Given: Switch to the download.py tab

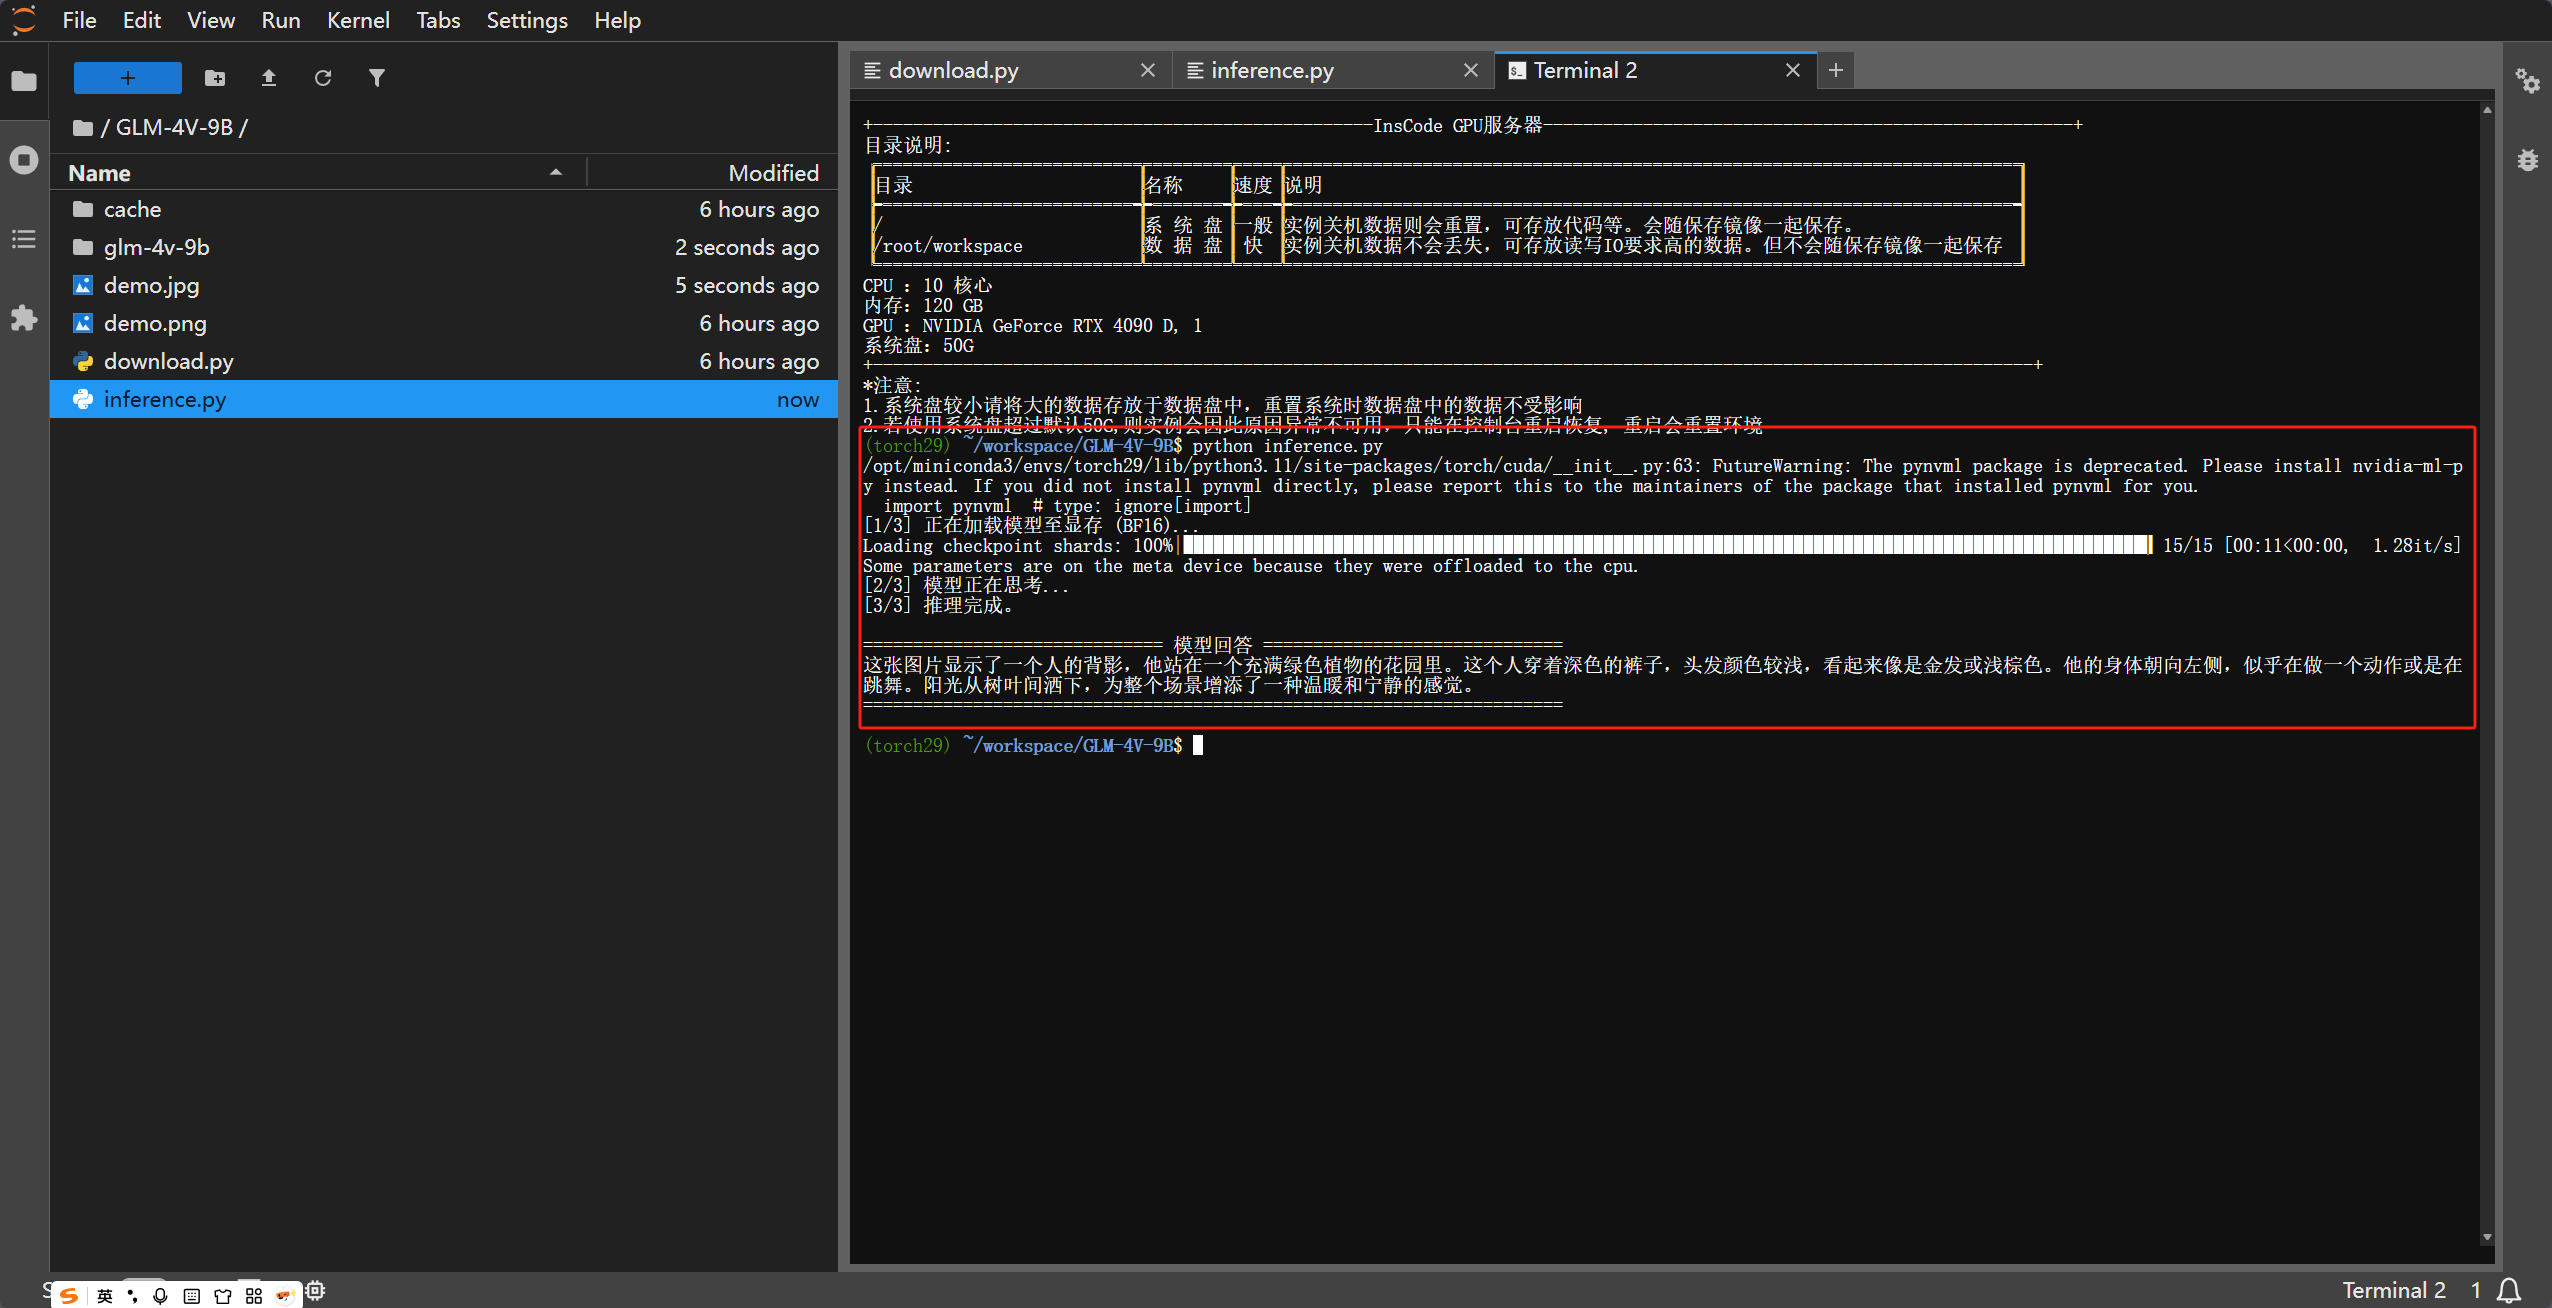Looking at the screenshot, I should click(x=953, y=70).
